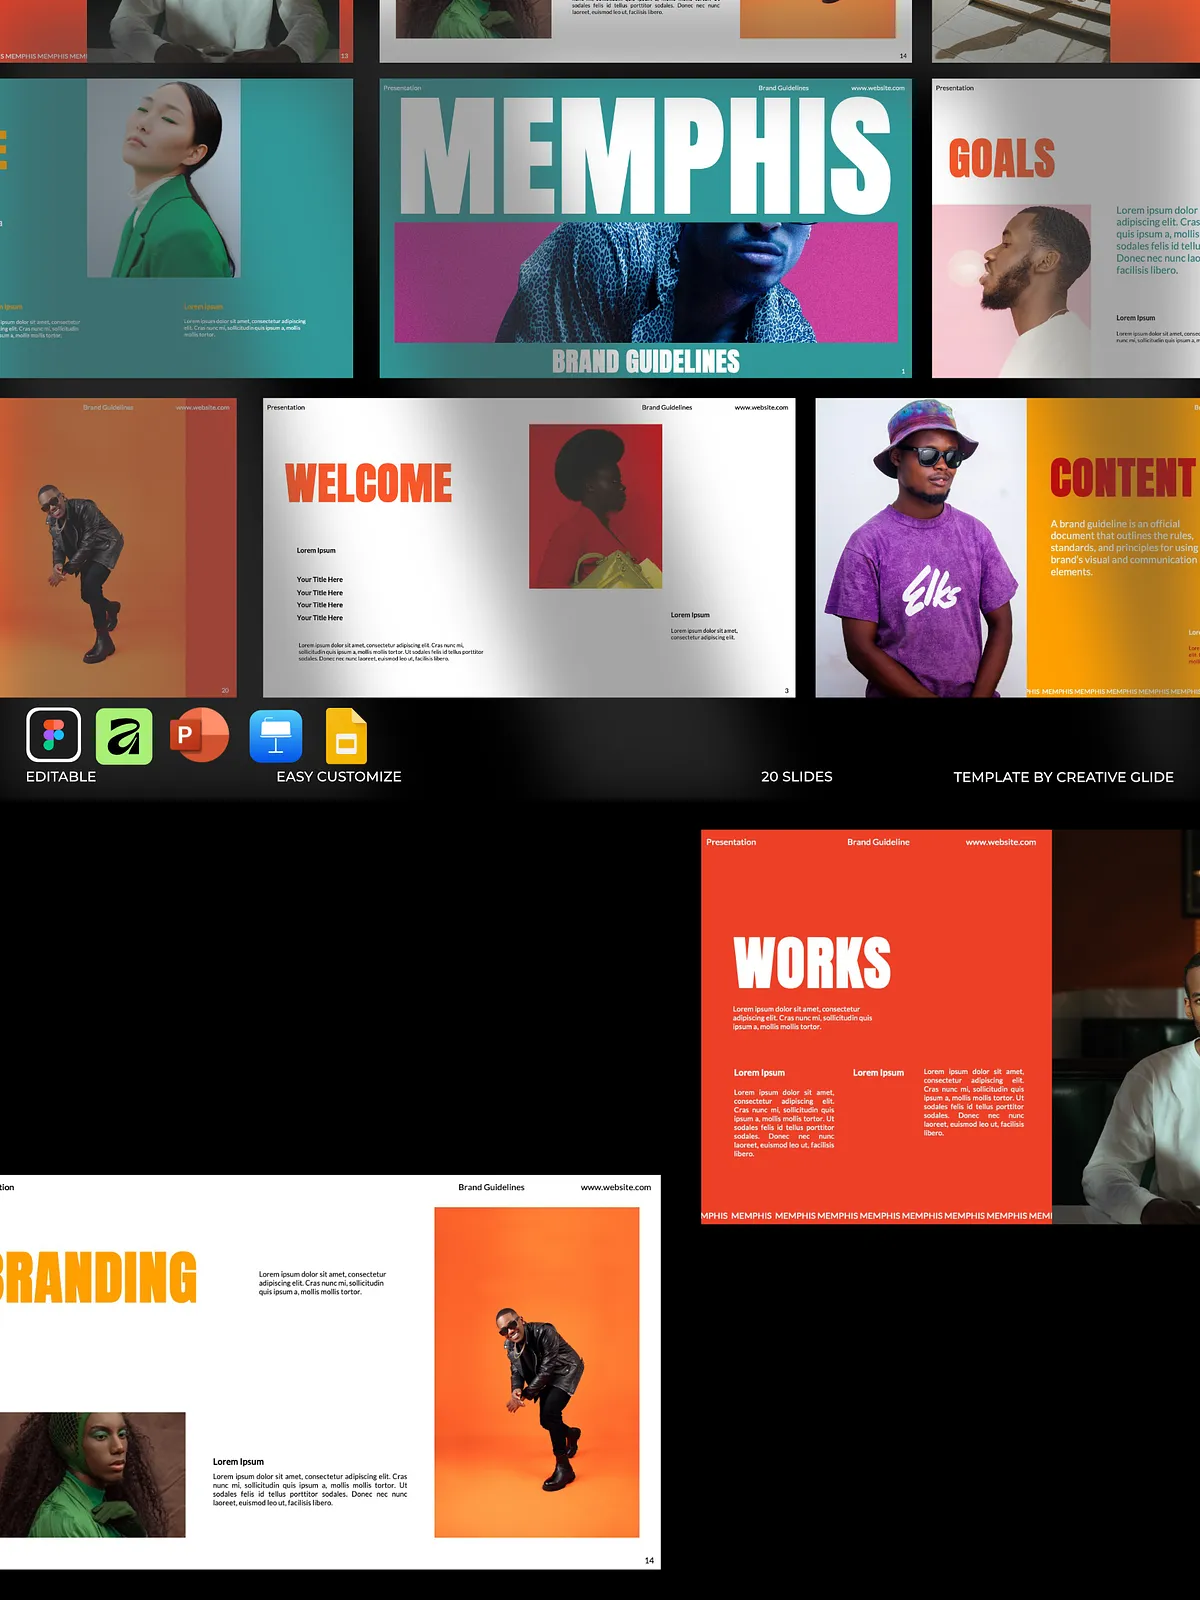Click the PowerPoint app icon
1200x1600 pixels.
200,735
